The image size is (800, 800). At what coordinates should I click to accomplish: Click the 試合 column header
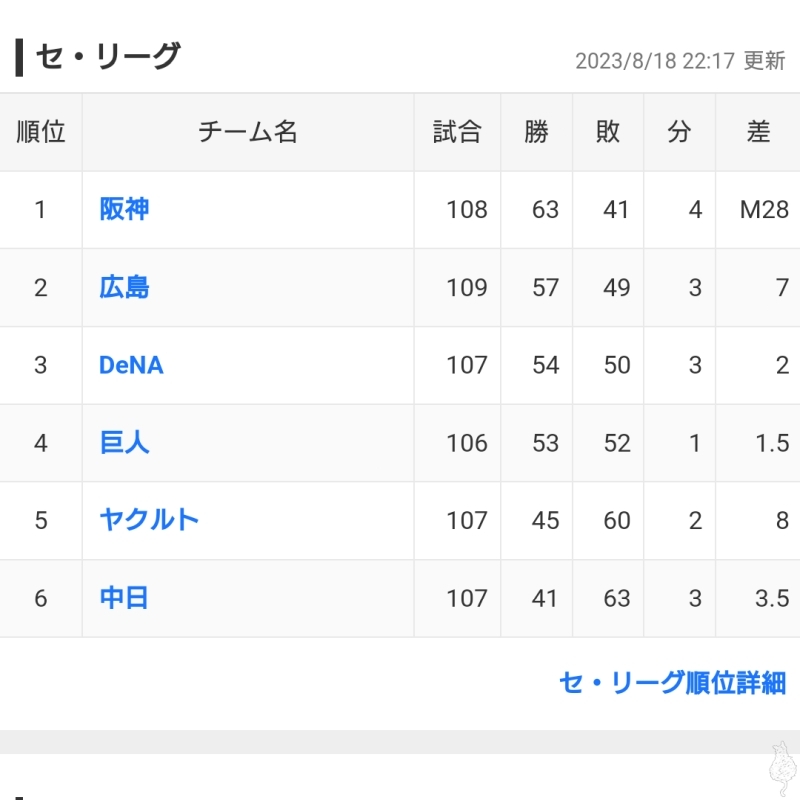tap(457, 132)
